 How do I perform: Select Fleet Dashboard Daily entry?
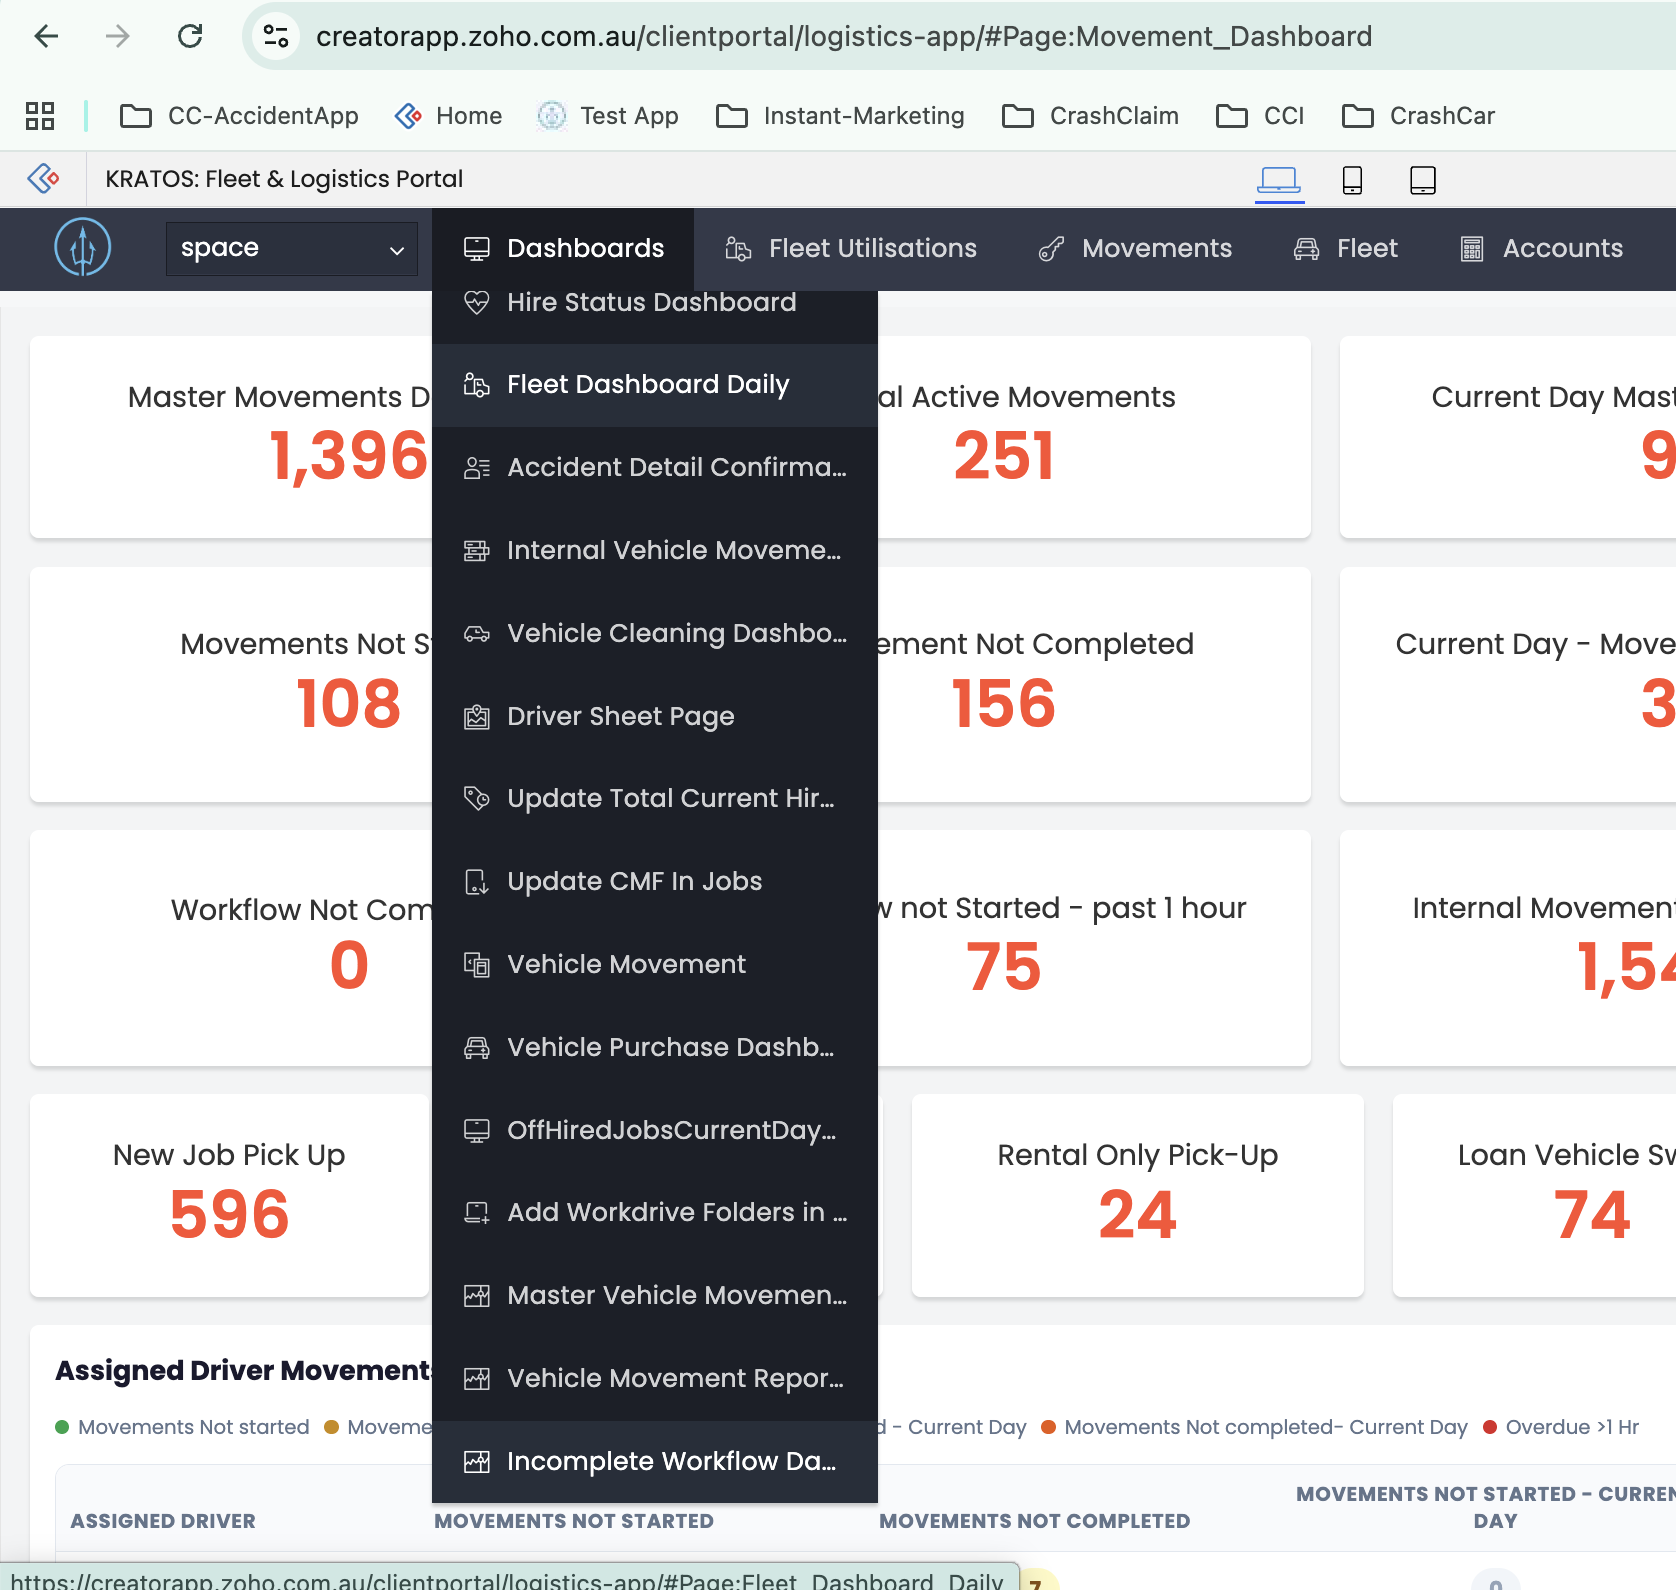[x=655, y=385]
